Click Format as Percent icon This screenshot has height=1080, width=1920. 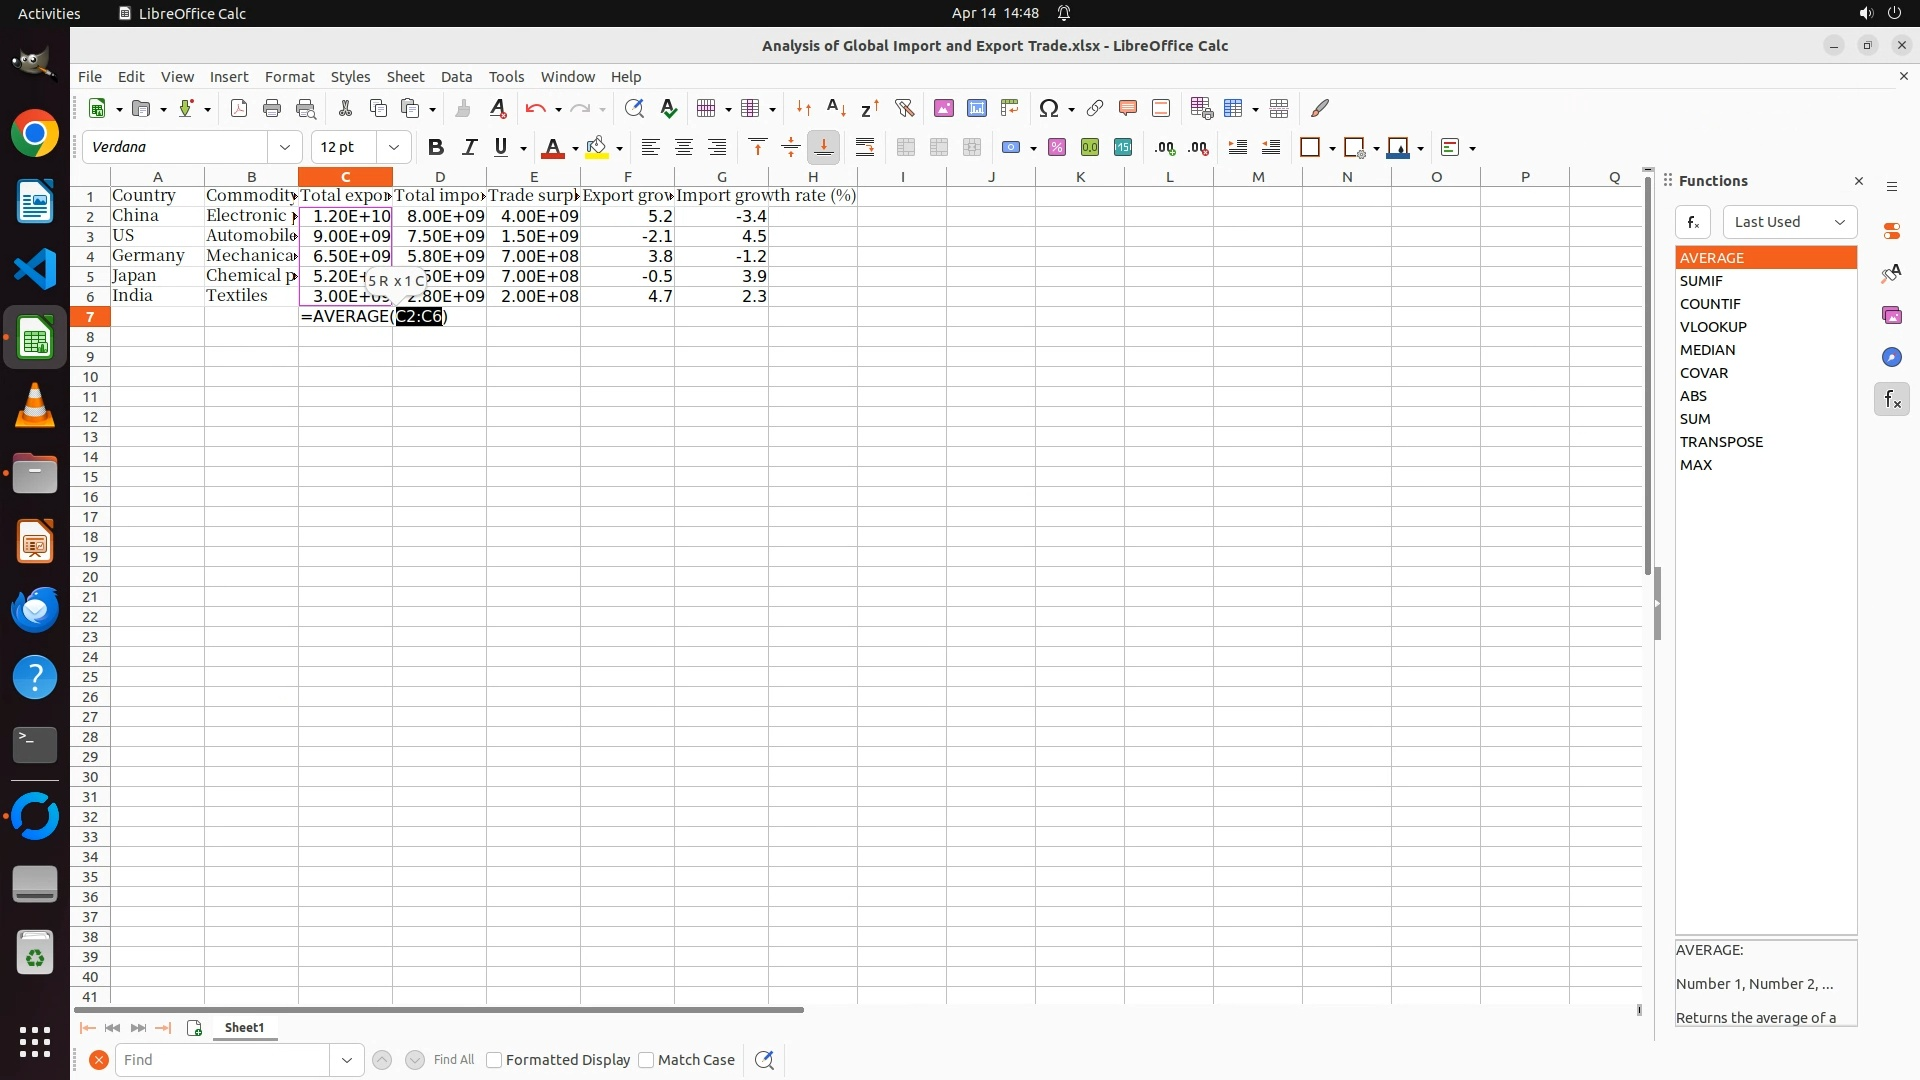click(1056, 147)
